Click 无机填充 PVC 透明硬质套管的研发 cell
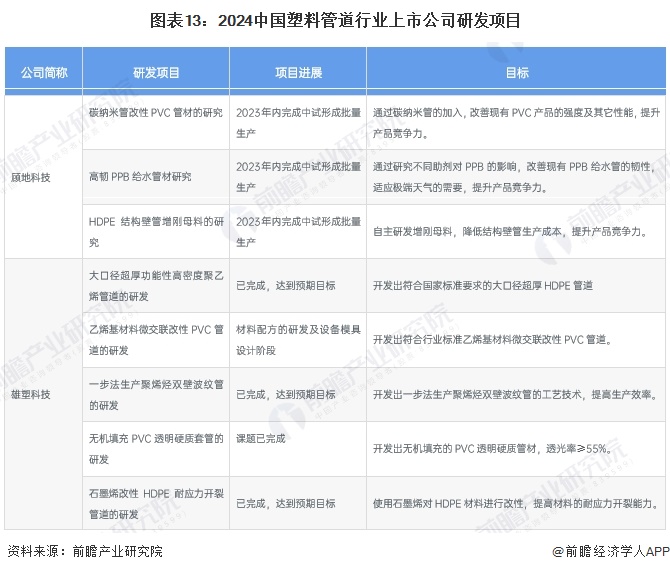The width and height of the screenshot is (670, 572). (156, 449)
